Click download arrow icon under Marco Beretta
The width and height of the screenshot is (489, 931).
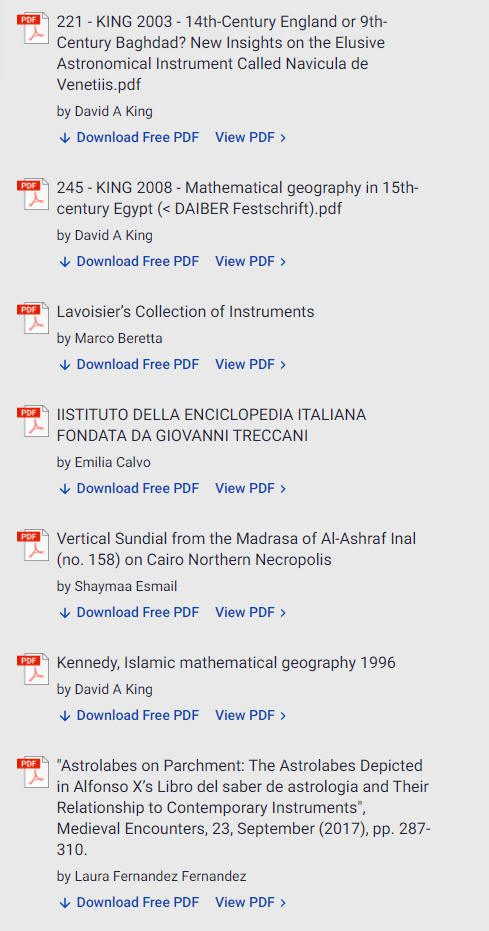coord(65,365)
